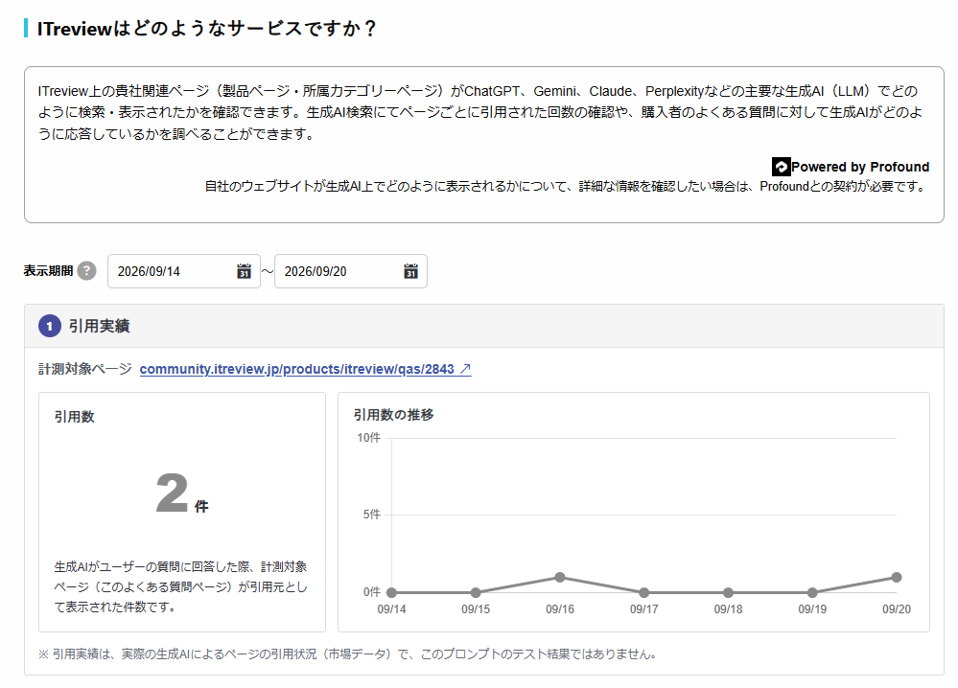Viewport: 958px width, 688px height.
Task: Click the 10件 y-axis label
Action: point(368,438)
